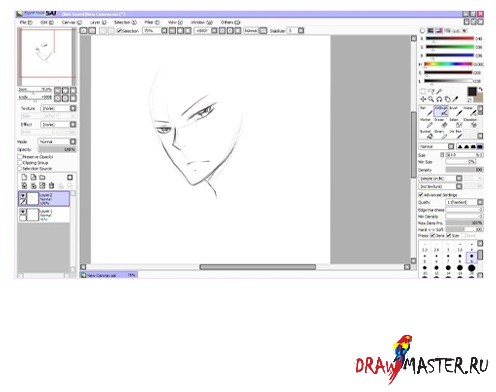
Task: Toggle the Selection checkbox in toolbar
Action: click(119, 31)
